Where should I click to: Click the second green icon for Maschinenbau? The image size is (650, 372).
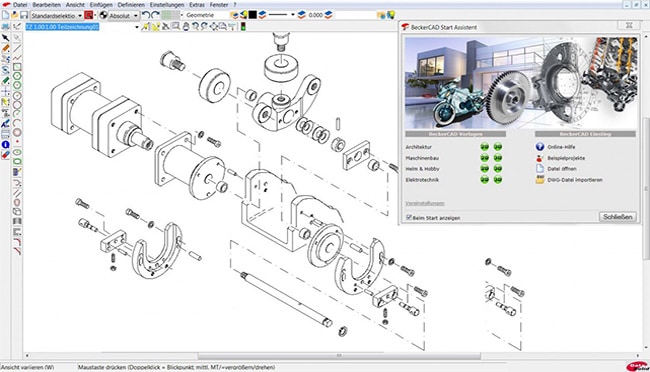click(x=498, y=158)
